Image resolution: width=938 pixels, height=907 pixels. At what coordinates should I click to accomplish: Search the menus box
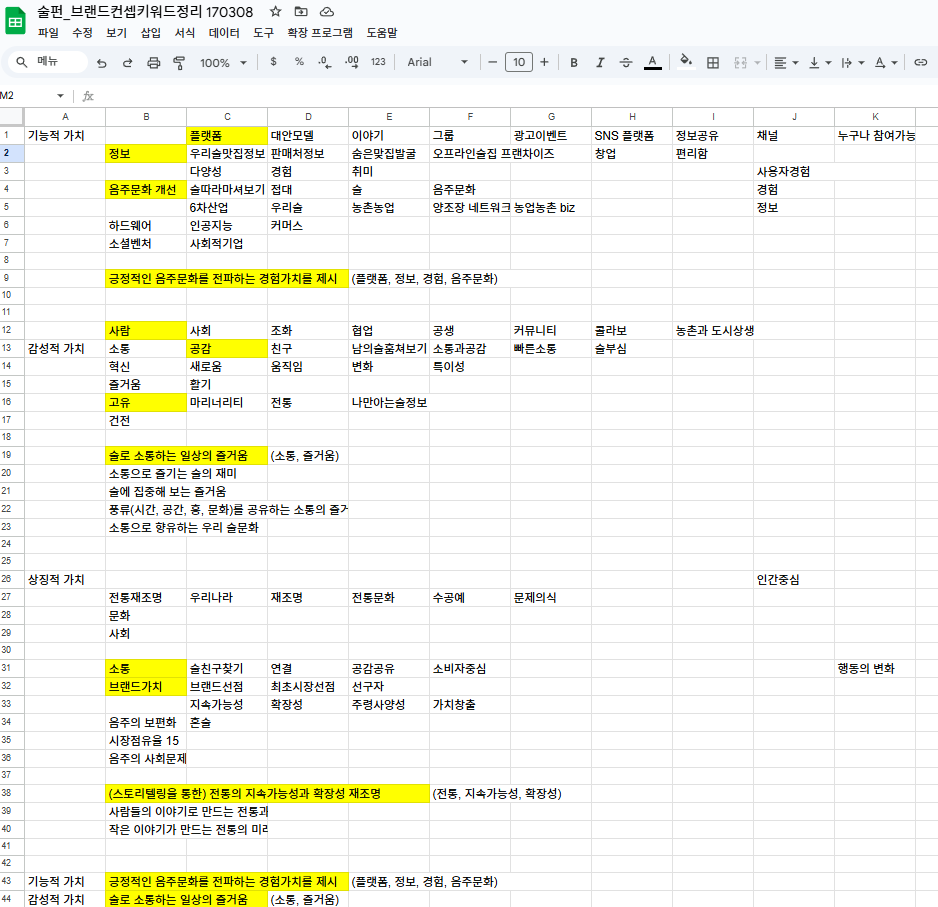point(49,62)
